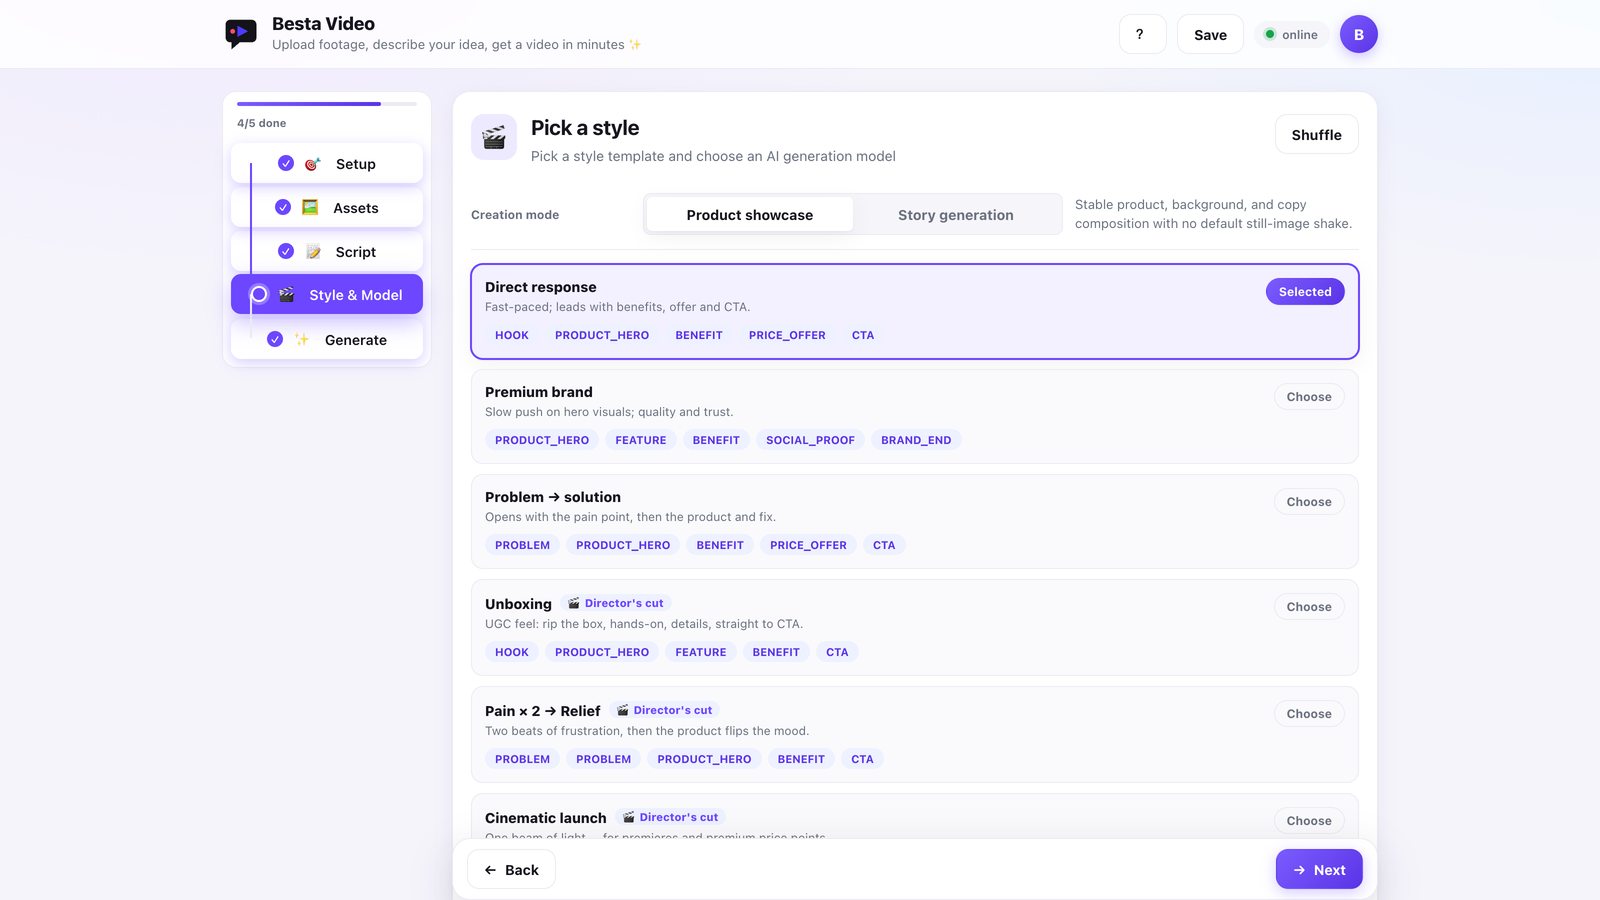The image size is (1600, 900).
Task: Click the target icon next to Setup
Action: coord(312,164)
